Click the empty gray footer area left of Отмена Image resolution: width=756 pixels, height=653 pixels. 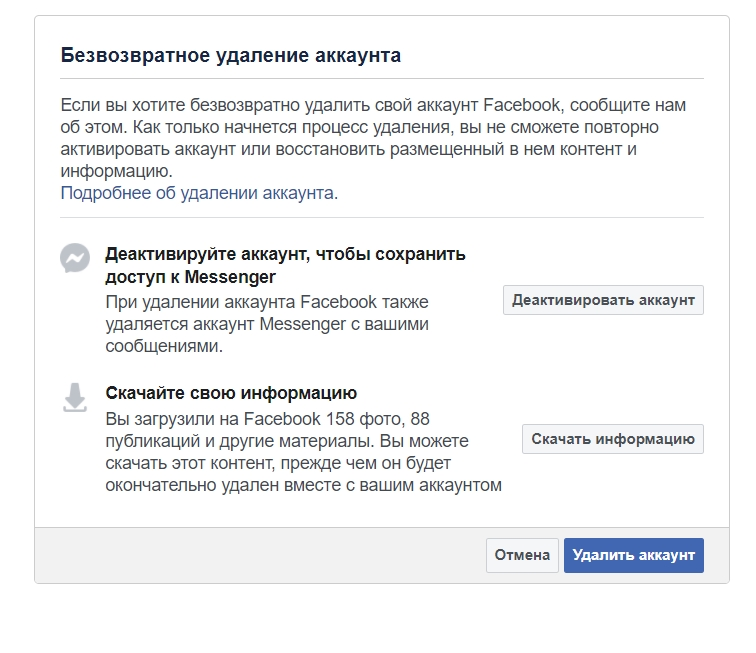pyautogui.click(x=260, y=555)
